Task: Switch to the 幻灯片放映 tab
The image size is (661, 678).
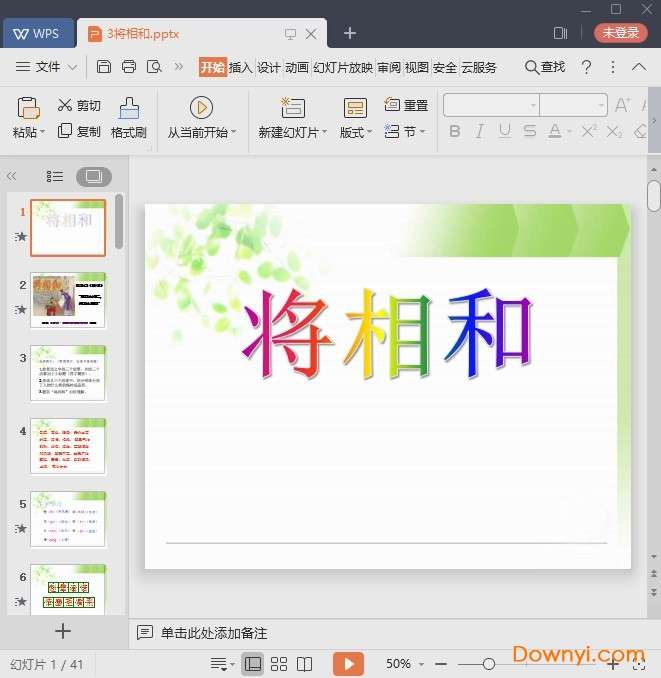Action: (x=343, y=67)
